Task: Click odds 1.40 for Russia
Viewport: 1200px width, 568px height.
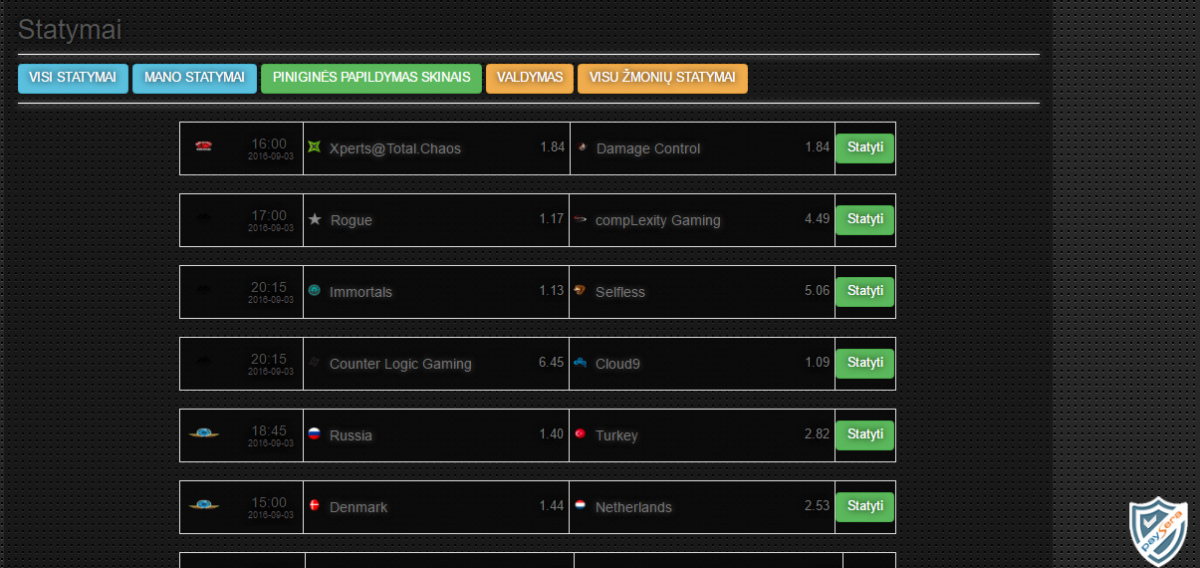Action: (552, 434)
